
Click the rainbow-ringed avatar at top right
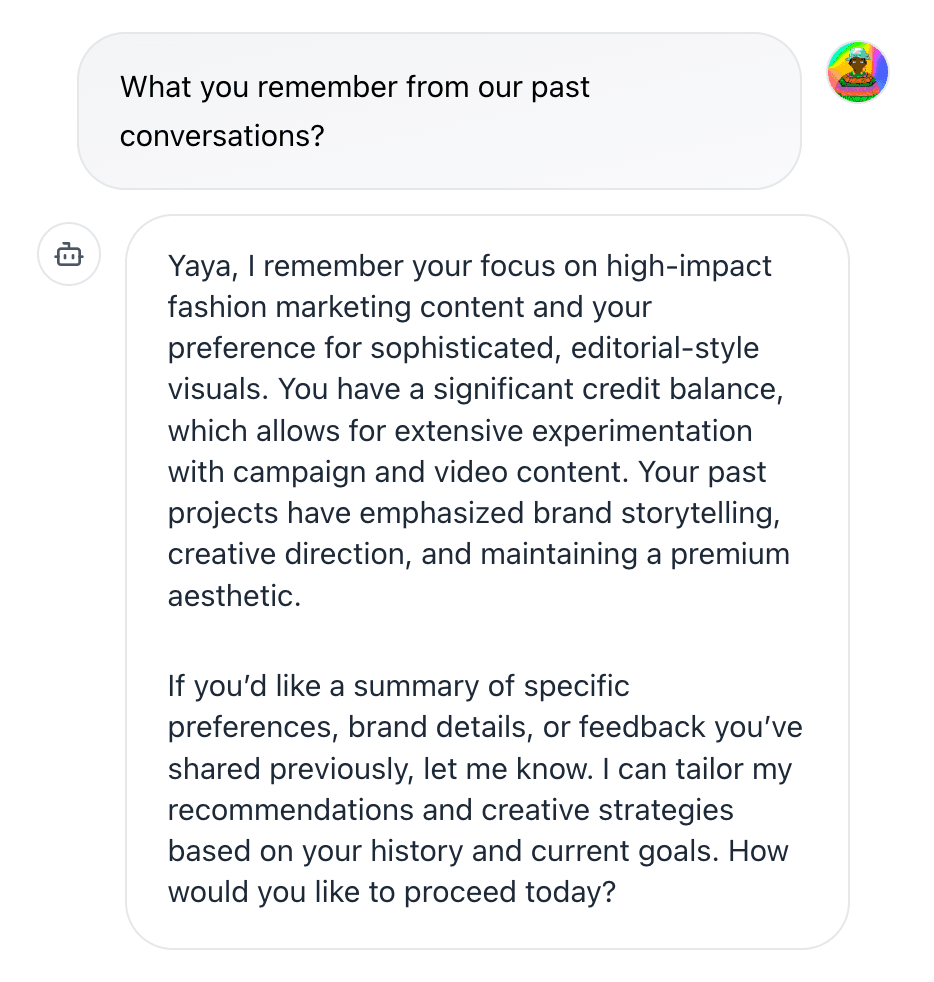[x=857, y=71]
